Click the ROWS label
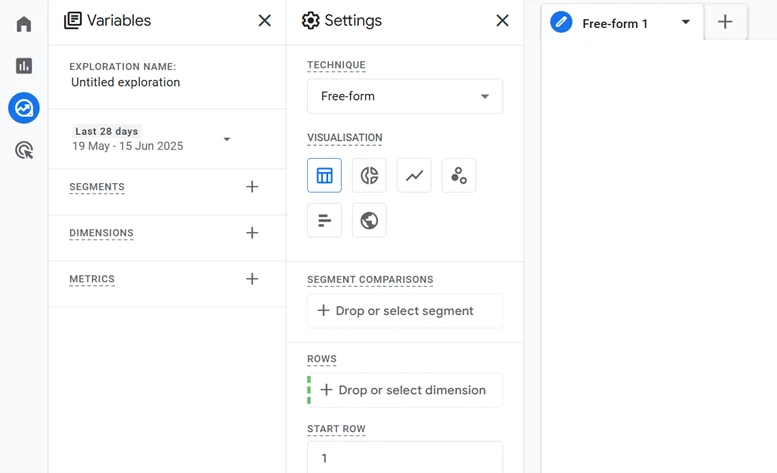The height and width of the screenshot is (473, 777). [x=322, y=359]
